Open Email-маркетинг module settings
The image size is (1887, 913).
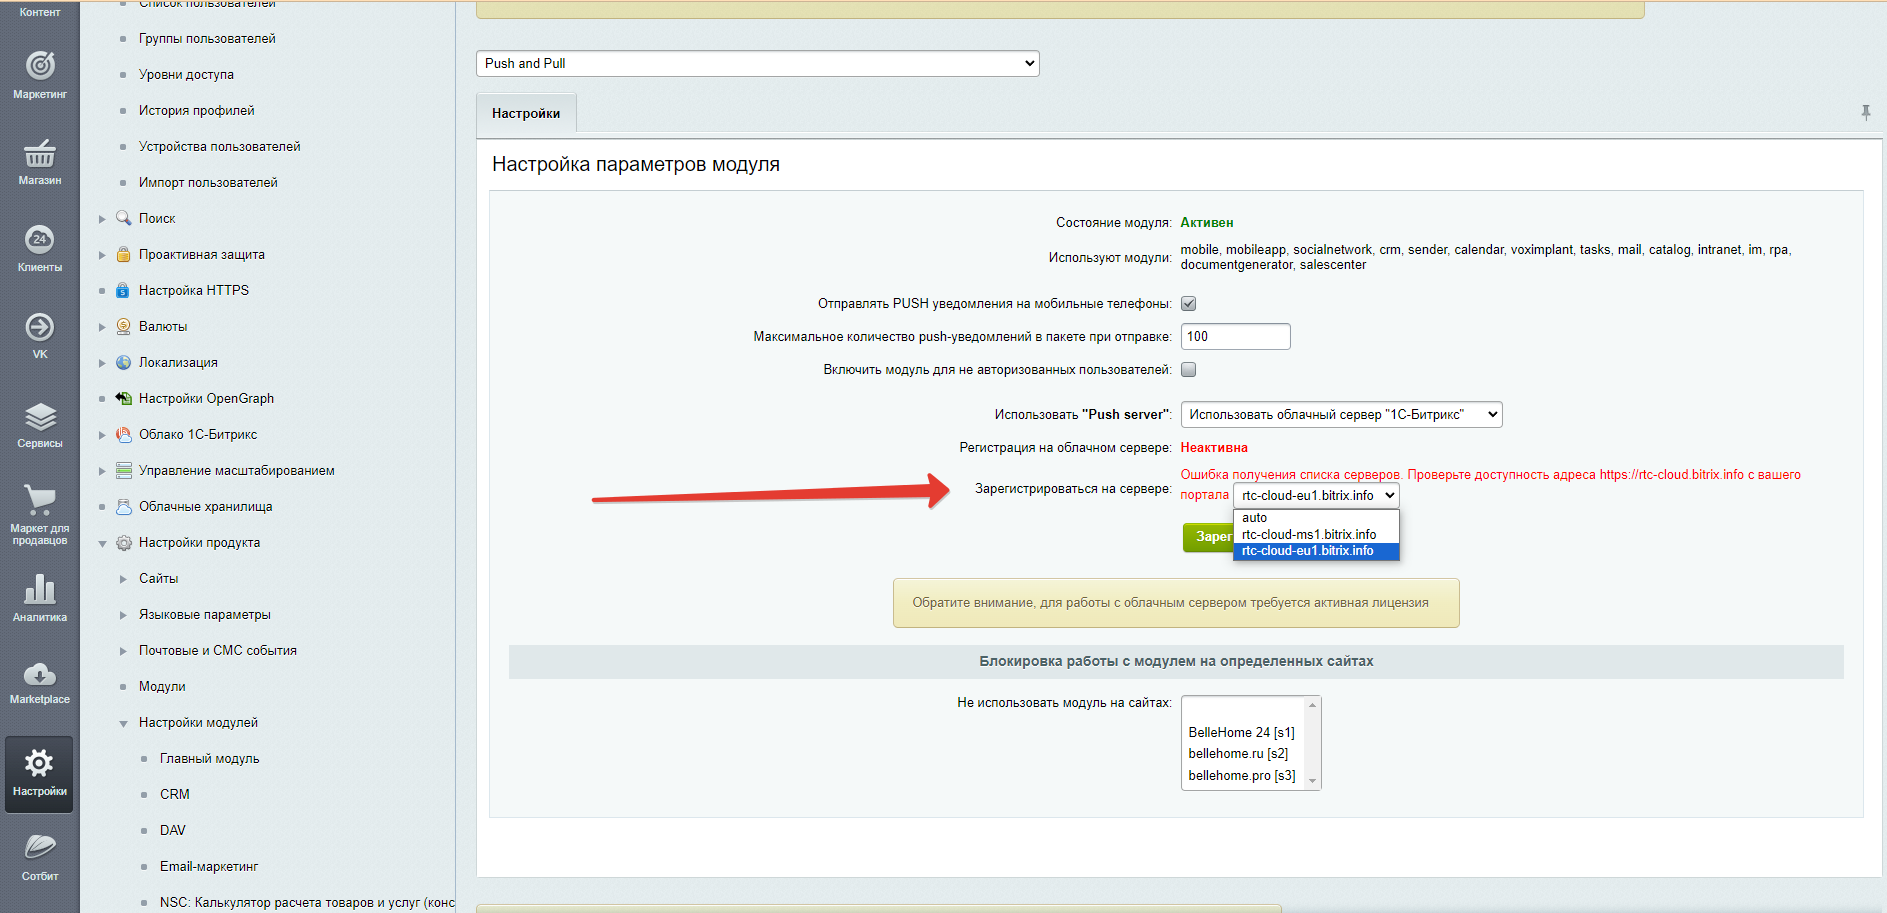[209, 866]
